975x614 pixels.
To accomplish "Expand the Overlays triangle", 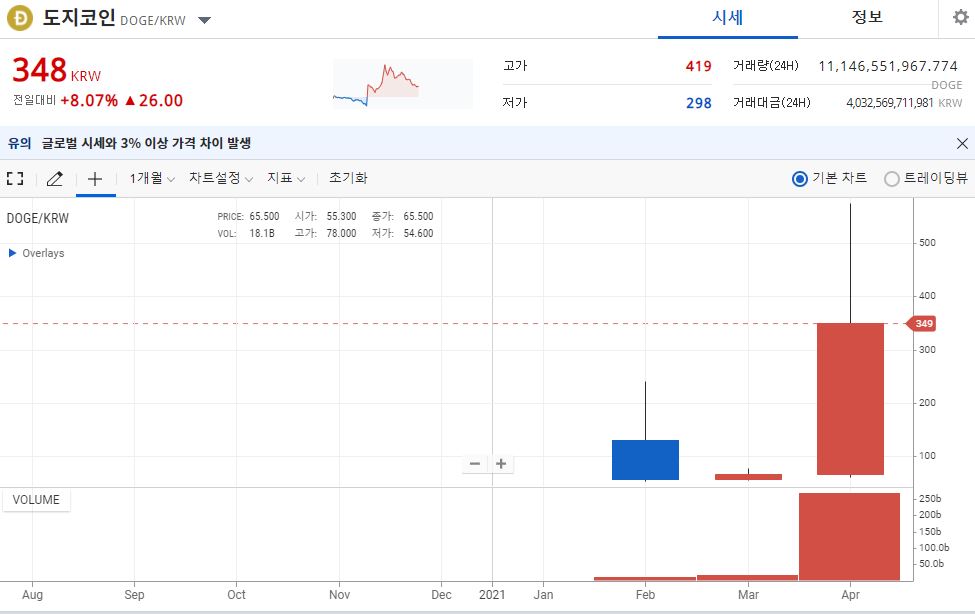I will pyautogui.click(x=12, y=253).
